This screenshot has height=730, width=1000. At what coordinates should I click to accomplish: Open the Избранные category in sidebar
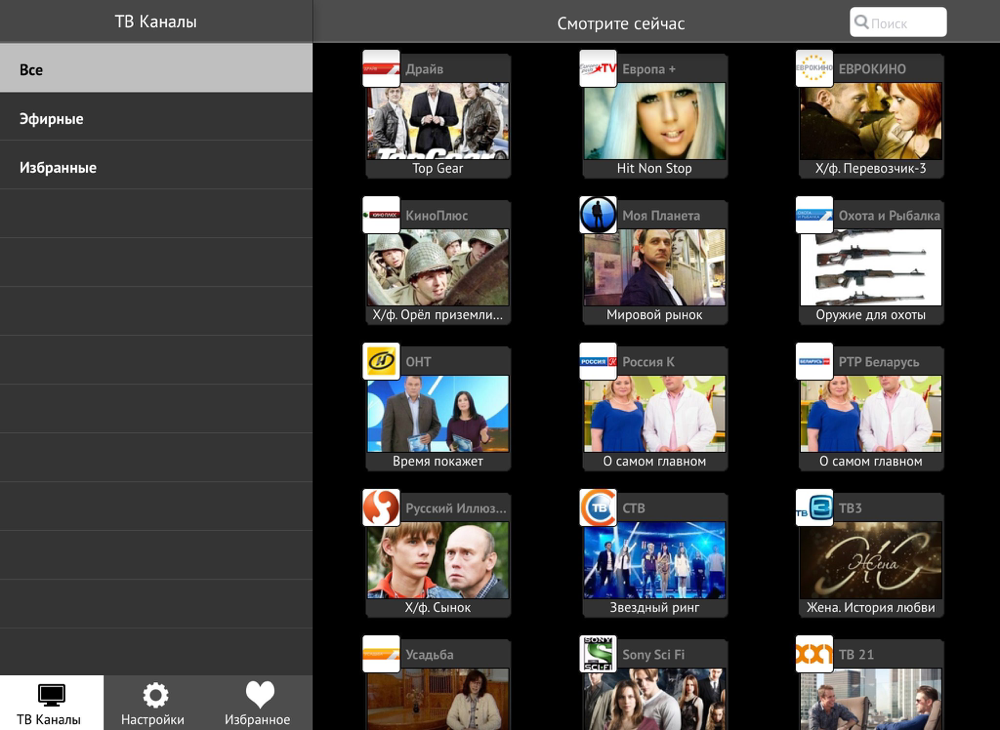tap(156, 167)
